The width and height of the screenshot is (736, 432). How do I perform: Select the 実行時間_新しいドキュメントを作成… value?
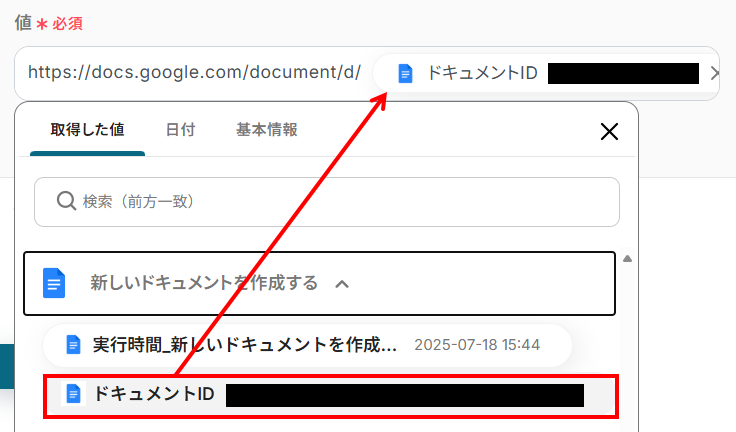point(307,345)
